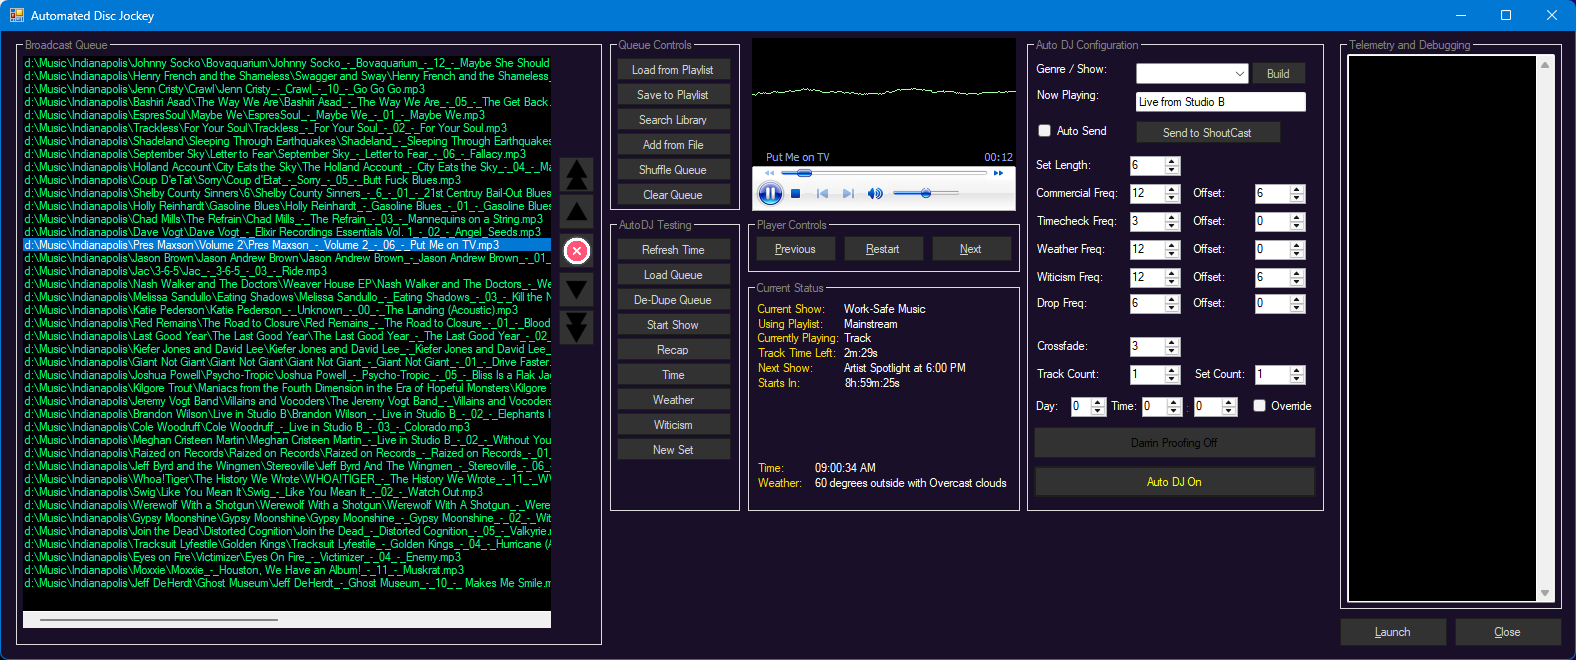Increase Set Length using up arrow
This screenshot has height=660, width=1576.
coord(1172,161)
